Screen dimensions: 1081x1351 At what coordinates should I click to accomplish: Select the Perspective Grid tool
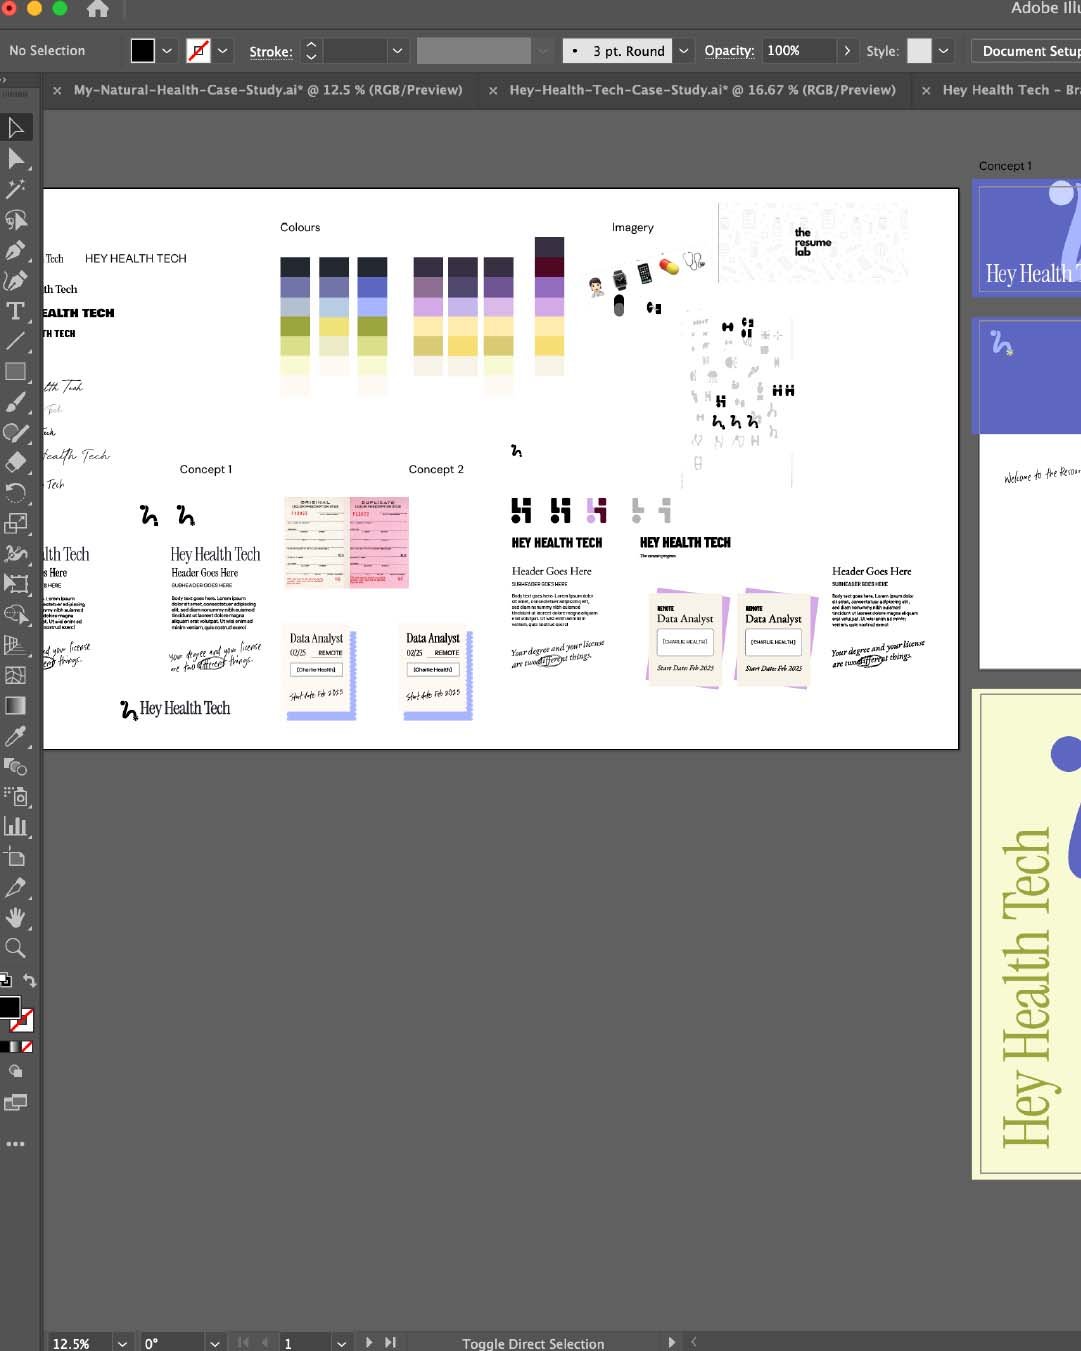pyautogui.click(x=16, y=645)
